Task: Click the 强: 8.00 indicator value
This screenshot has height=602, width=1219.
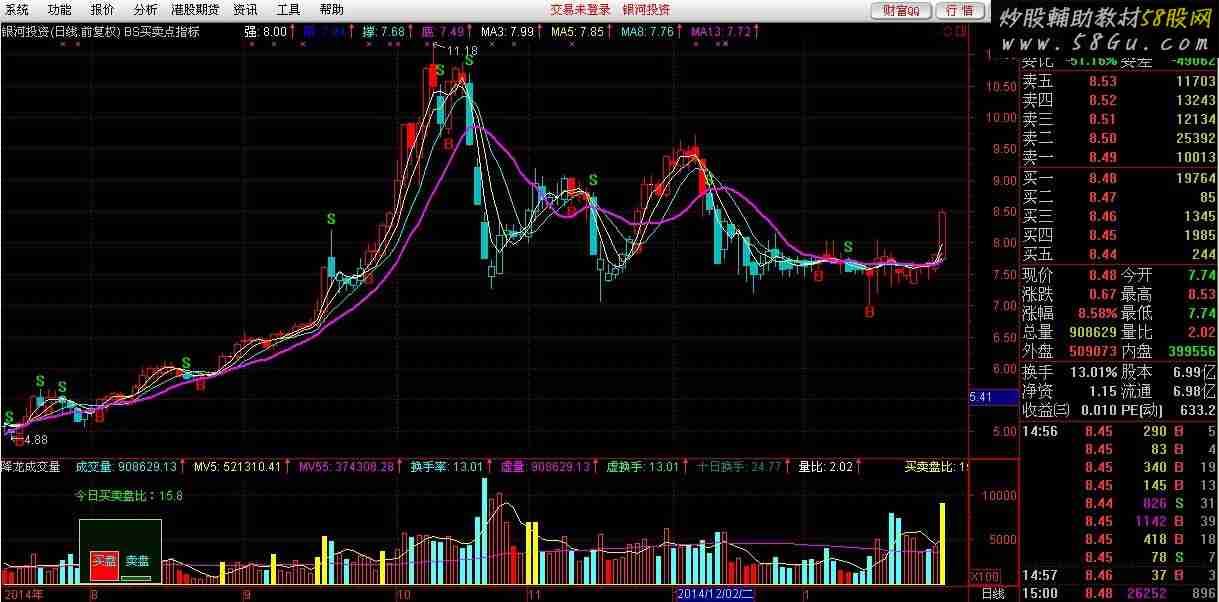Action: tap(265, 31)
